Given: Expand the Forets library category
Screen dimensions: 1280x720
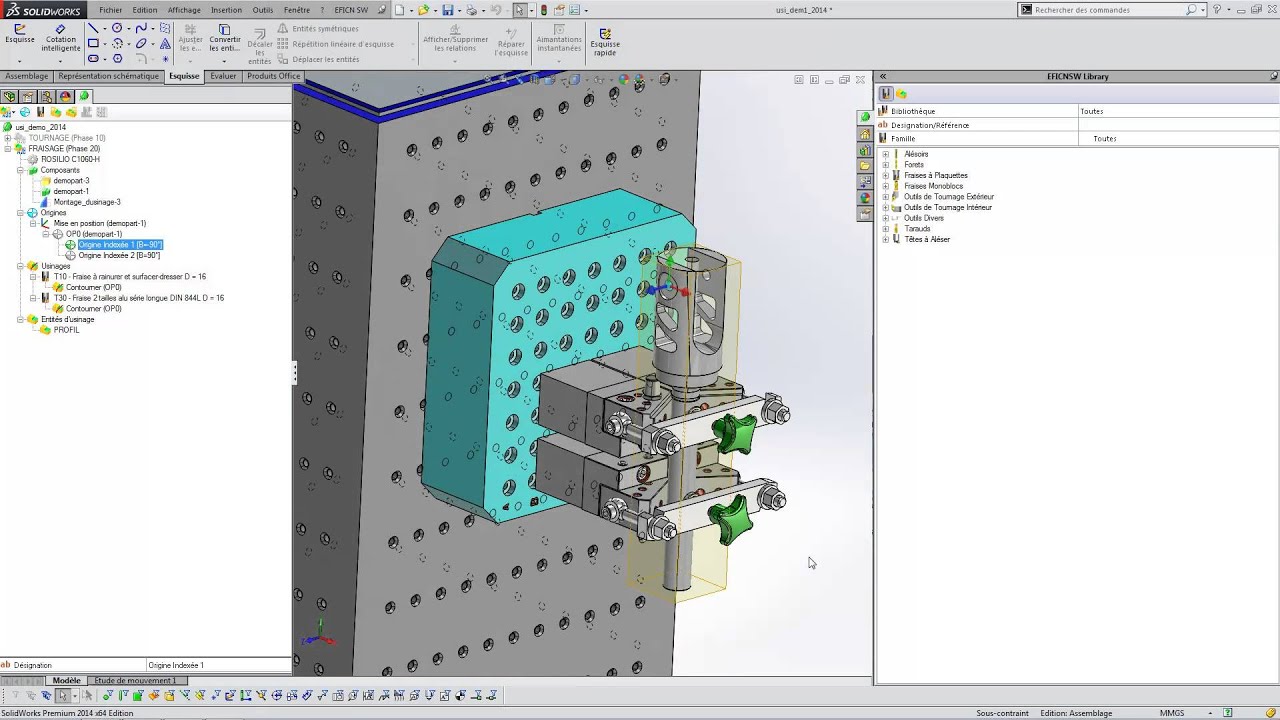Looking at the screenshot, I should tap(885, 165).
